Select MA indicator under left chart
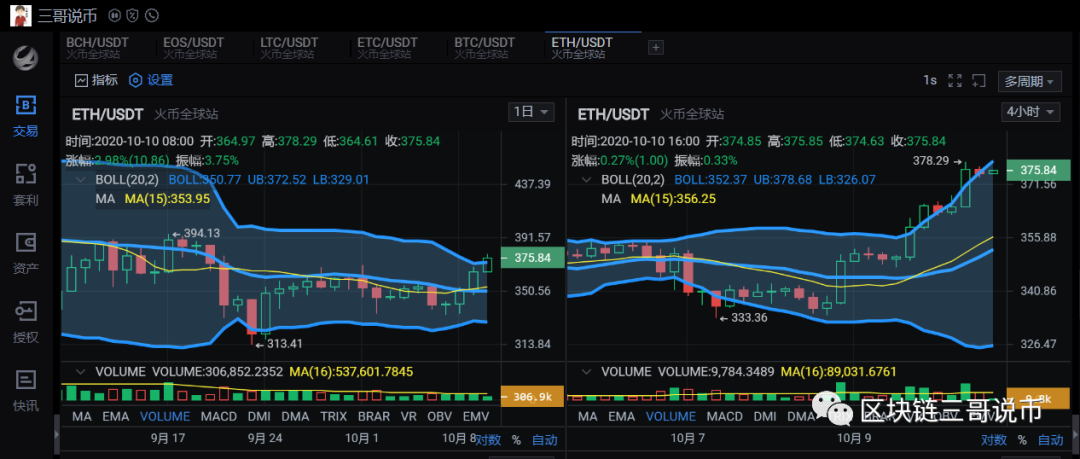 (x=82, y=416)
